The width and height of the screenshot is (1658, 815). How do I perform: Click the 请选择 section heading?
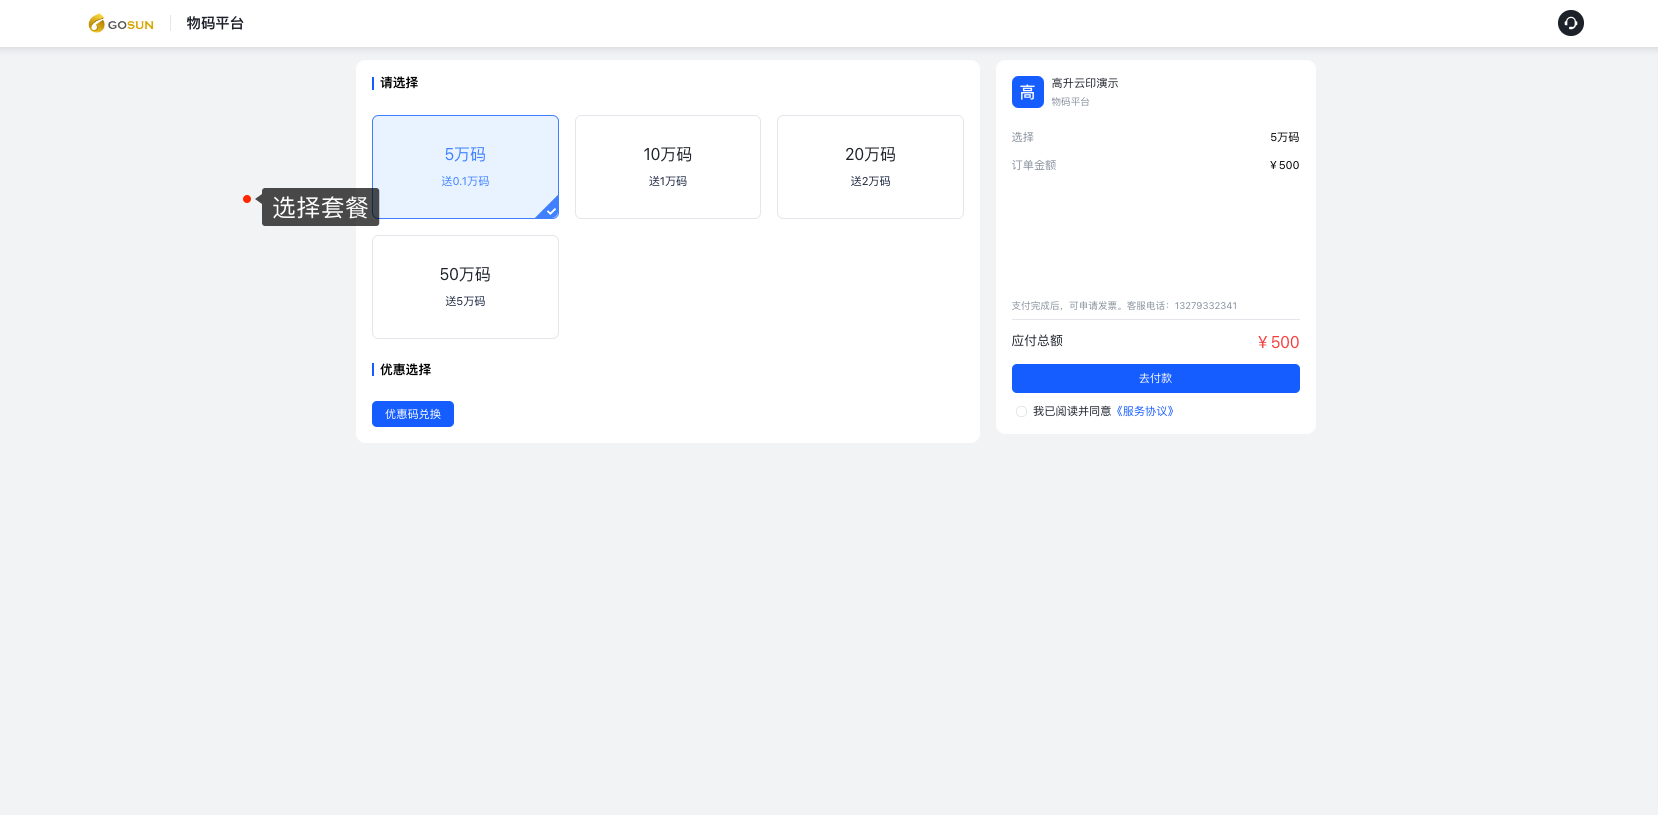coord(399,83)
